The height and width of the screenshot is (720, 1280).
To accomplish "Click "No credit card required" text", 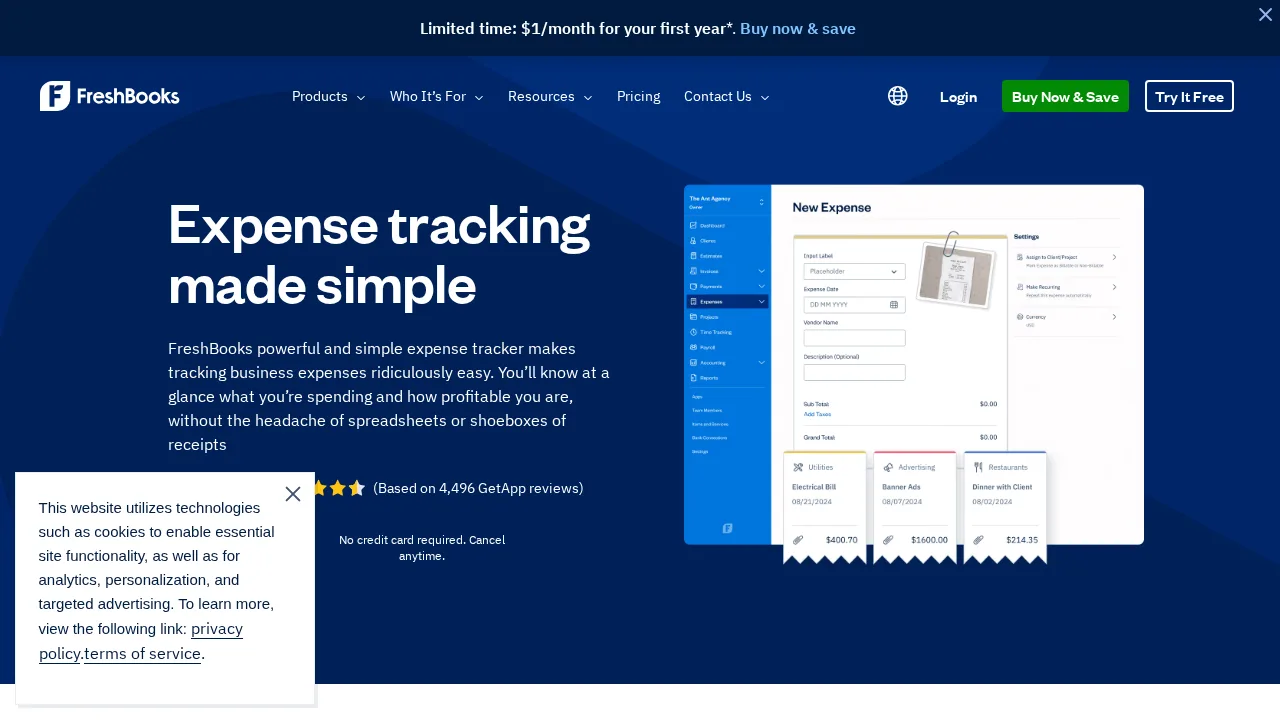I will point(400,540).
